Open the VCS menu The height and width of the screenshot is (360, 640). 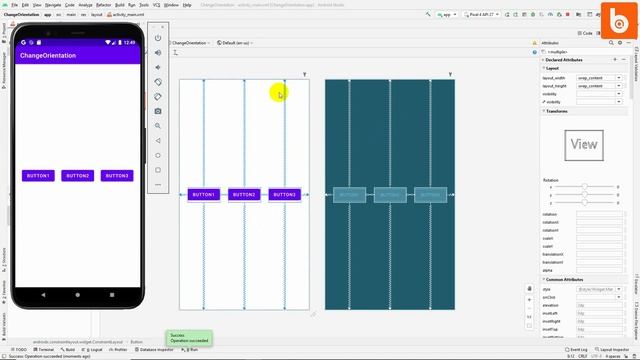pos(156,5)
